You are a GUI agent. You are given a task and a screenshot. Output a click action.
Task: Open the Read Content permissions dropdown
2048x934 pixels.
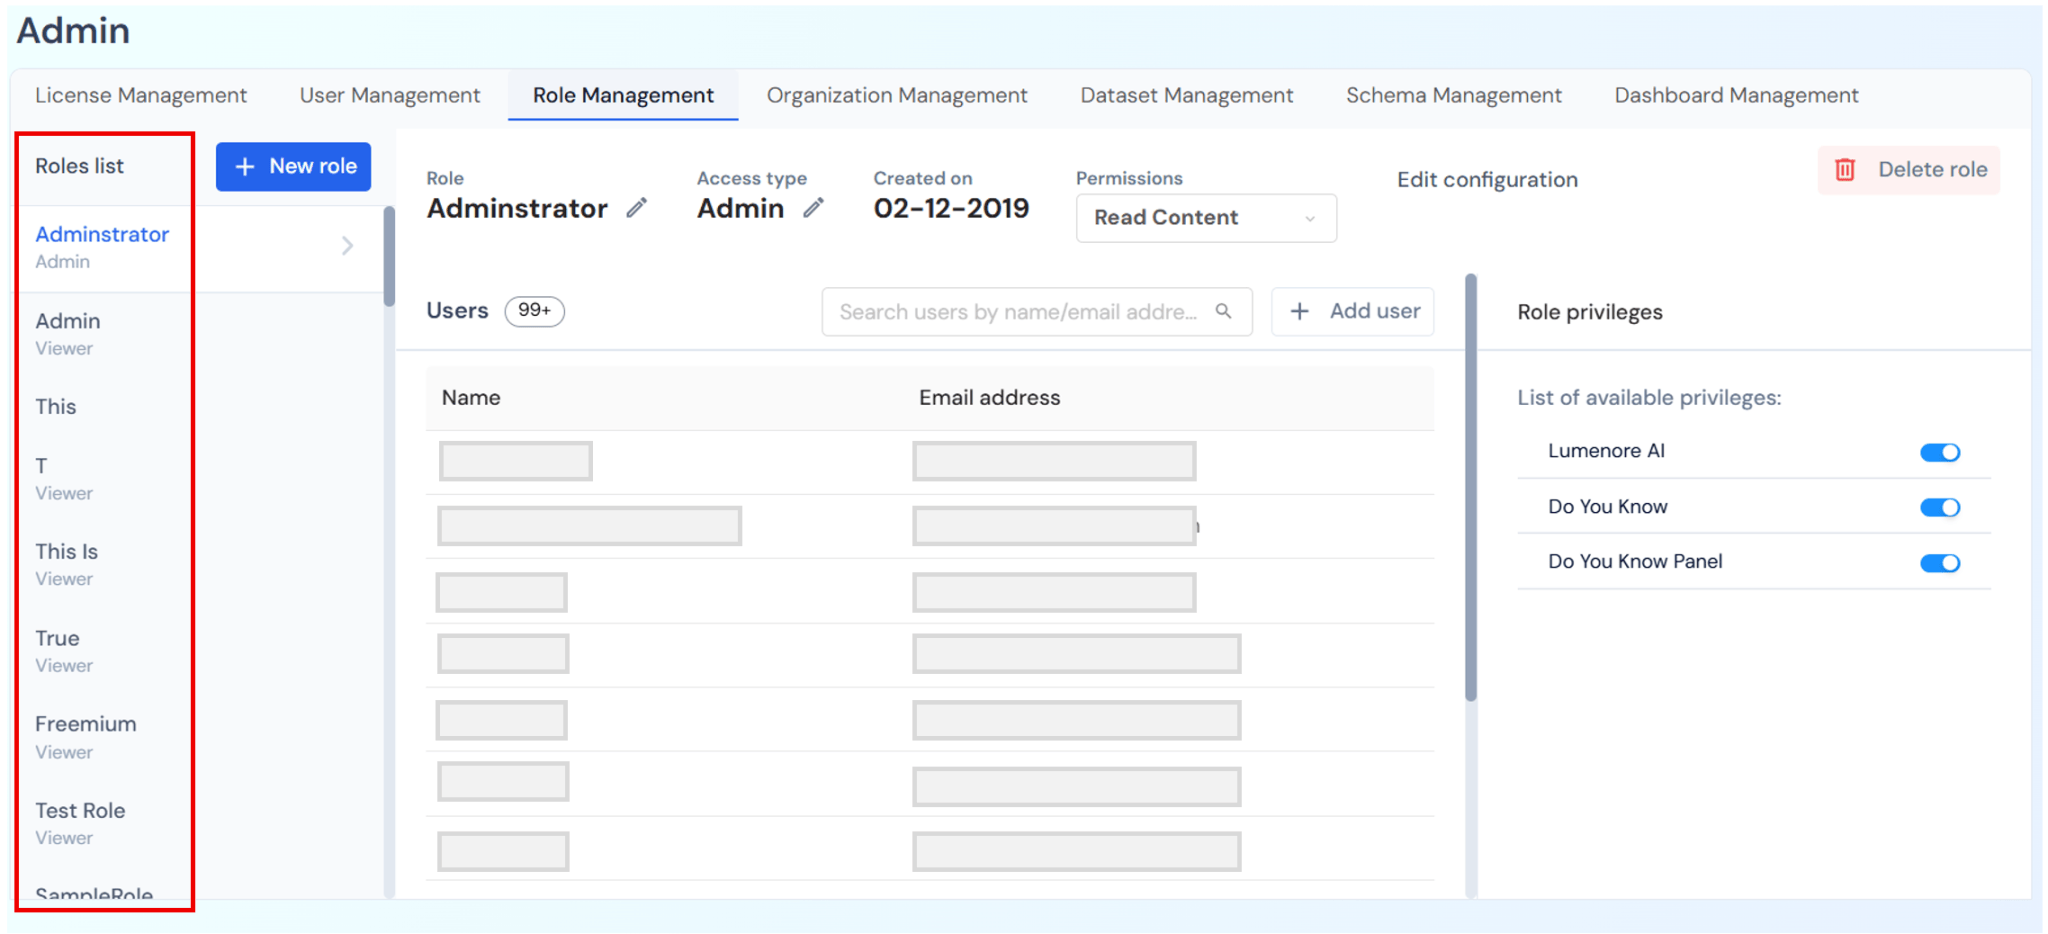(x=1206, y=218)
